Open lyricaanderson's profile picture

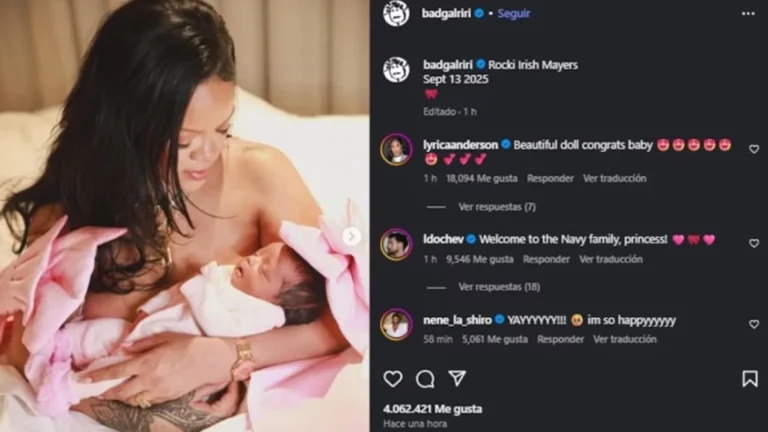[x=396, y=149]
